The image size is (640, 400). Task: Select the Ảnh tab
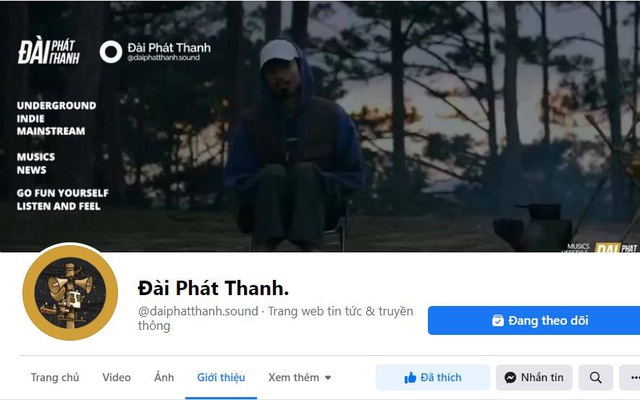click(x=164, y=378)
